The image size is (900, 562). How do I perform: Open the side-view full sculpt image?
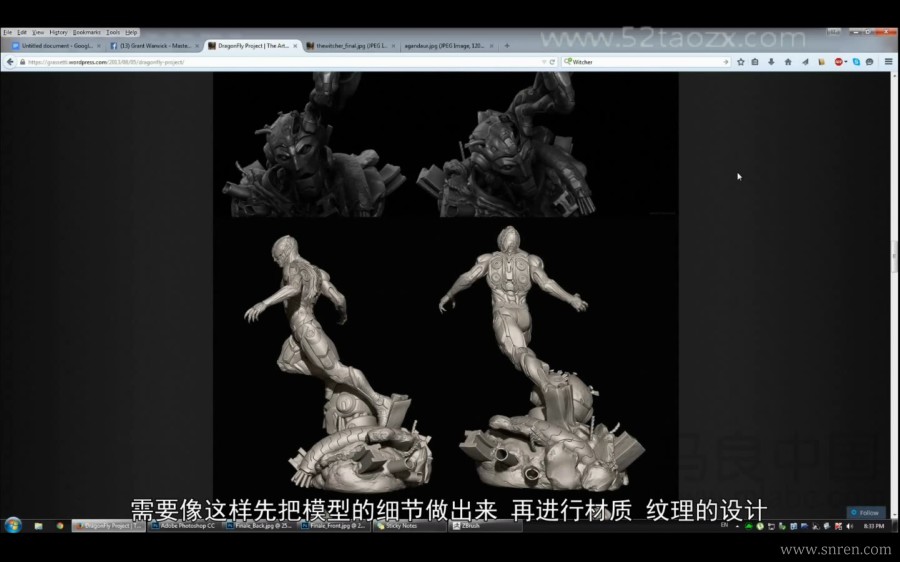[x=339, y=362]
